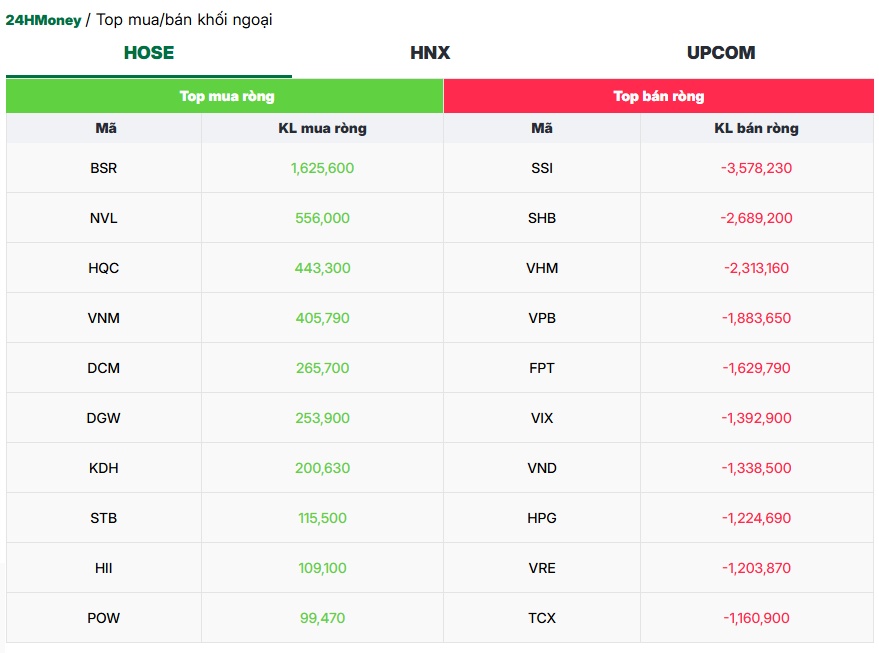Click the "Top bán ròng" red header
The image size is (879, 653).
(659, 96)
